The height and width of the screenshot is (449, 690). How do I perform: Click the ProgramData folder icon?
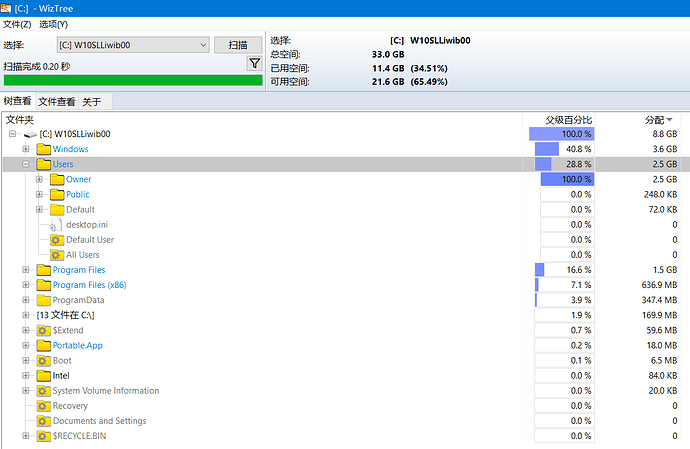coord(44,300)
